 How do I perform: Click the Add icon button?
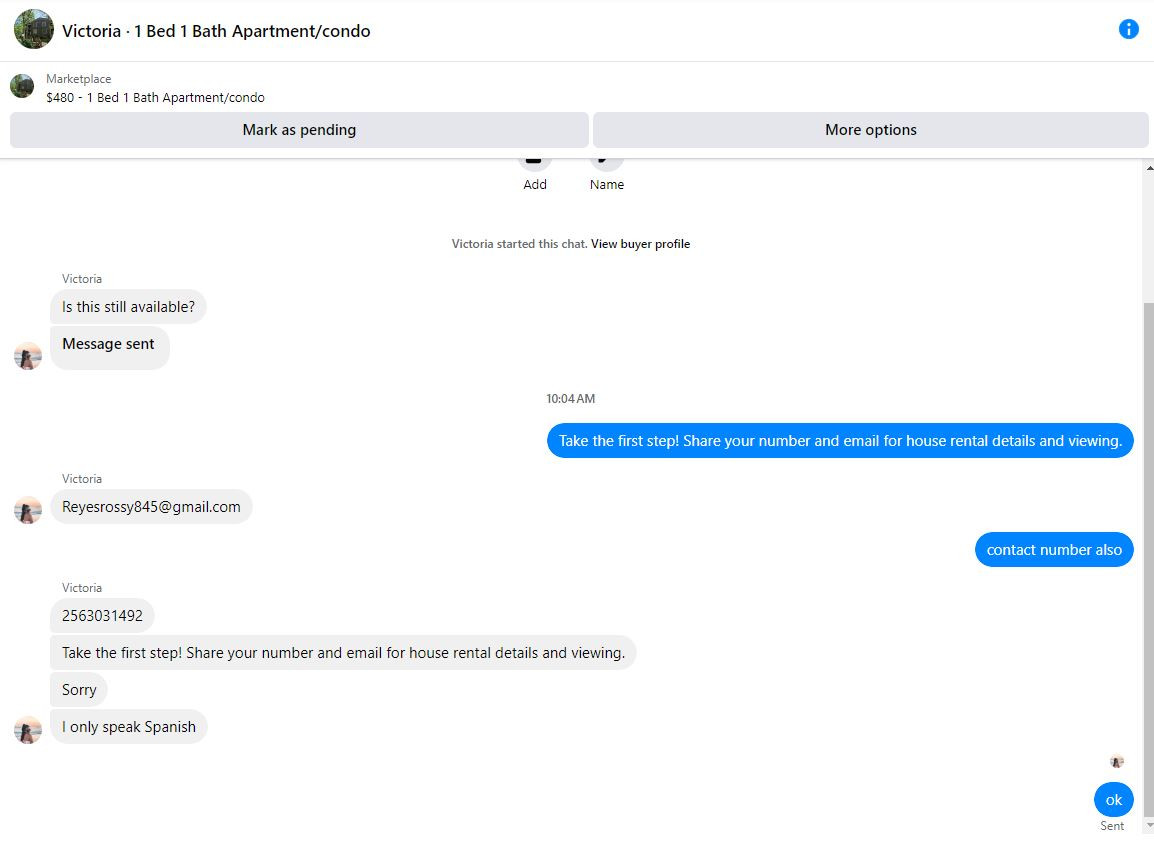(535, 162)
